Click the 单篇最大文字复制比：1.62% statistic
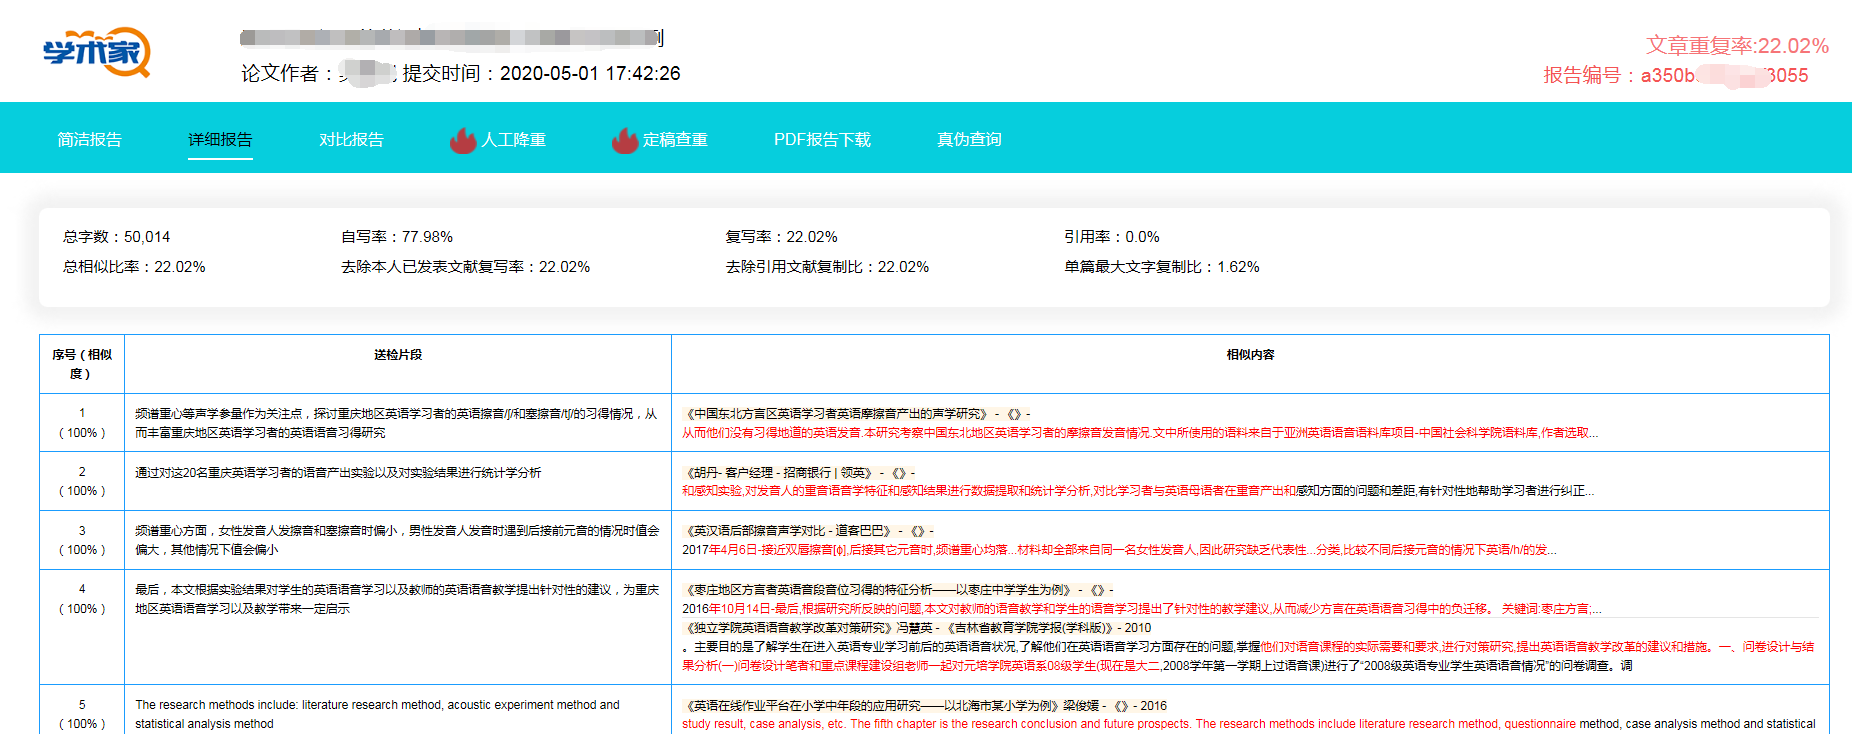 click(1162, 267)
